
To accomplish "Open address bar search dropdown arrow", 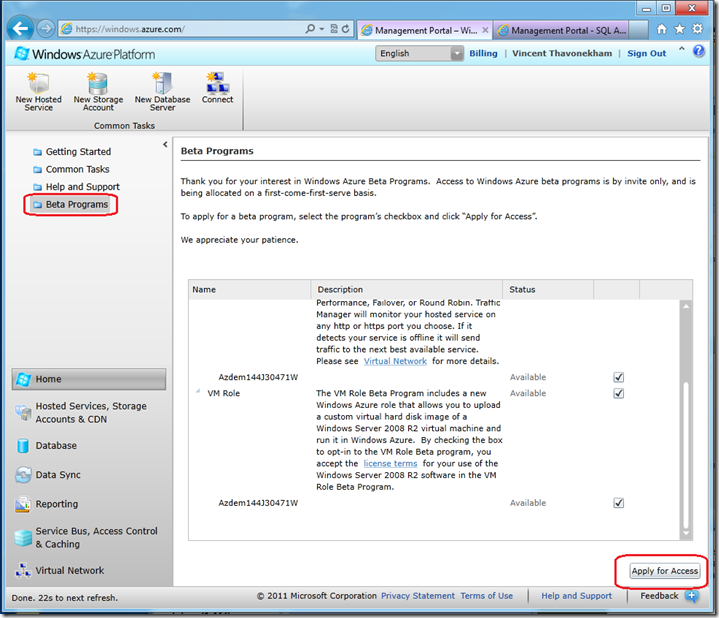I will pyautogui.click(x=321, y=29).
